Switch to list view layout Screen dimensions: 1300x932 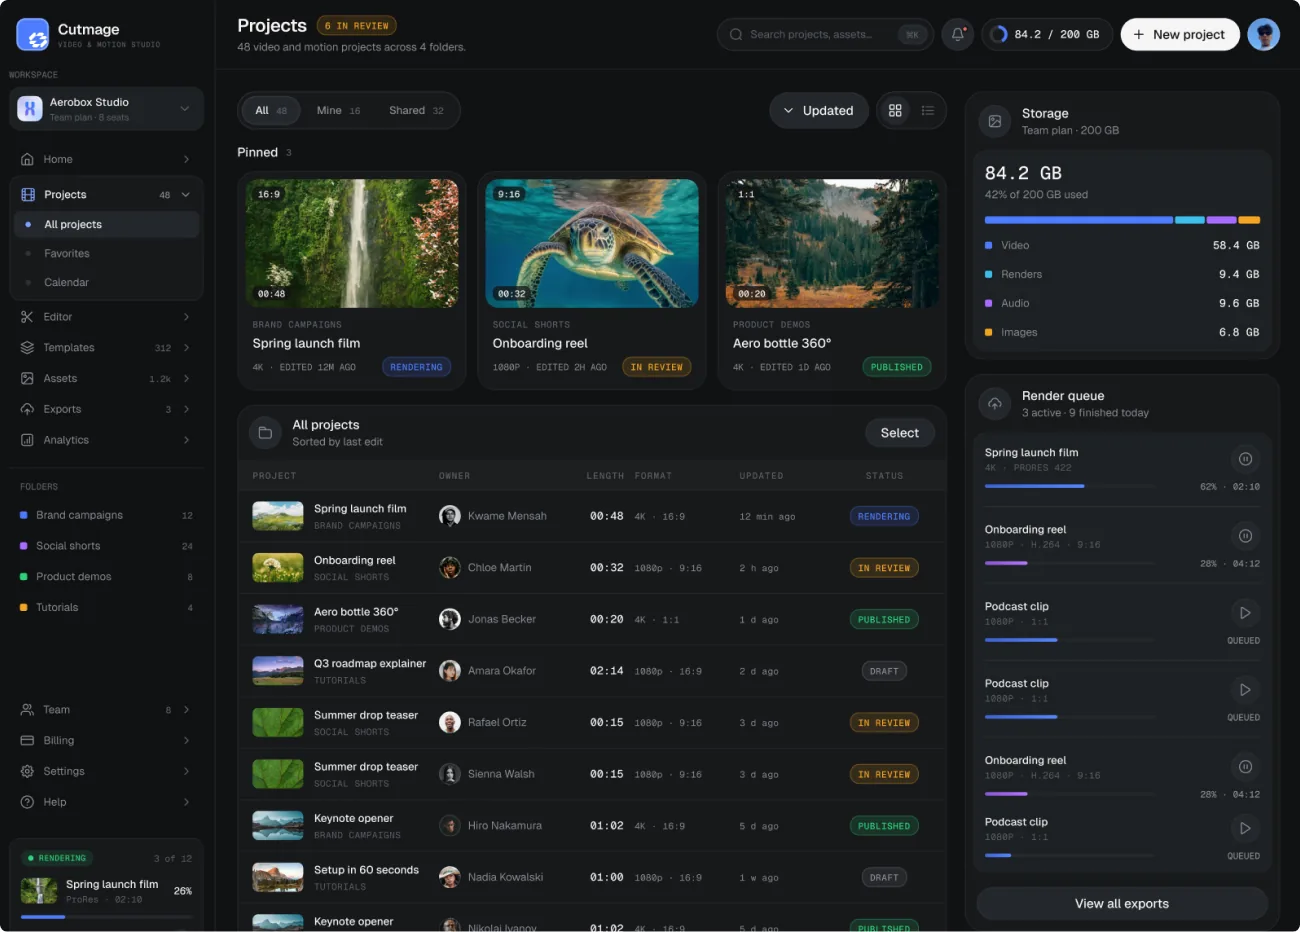pyautogui.click(x=928, y=111)
